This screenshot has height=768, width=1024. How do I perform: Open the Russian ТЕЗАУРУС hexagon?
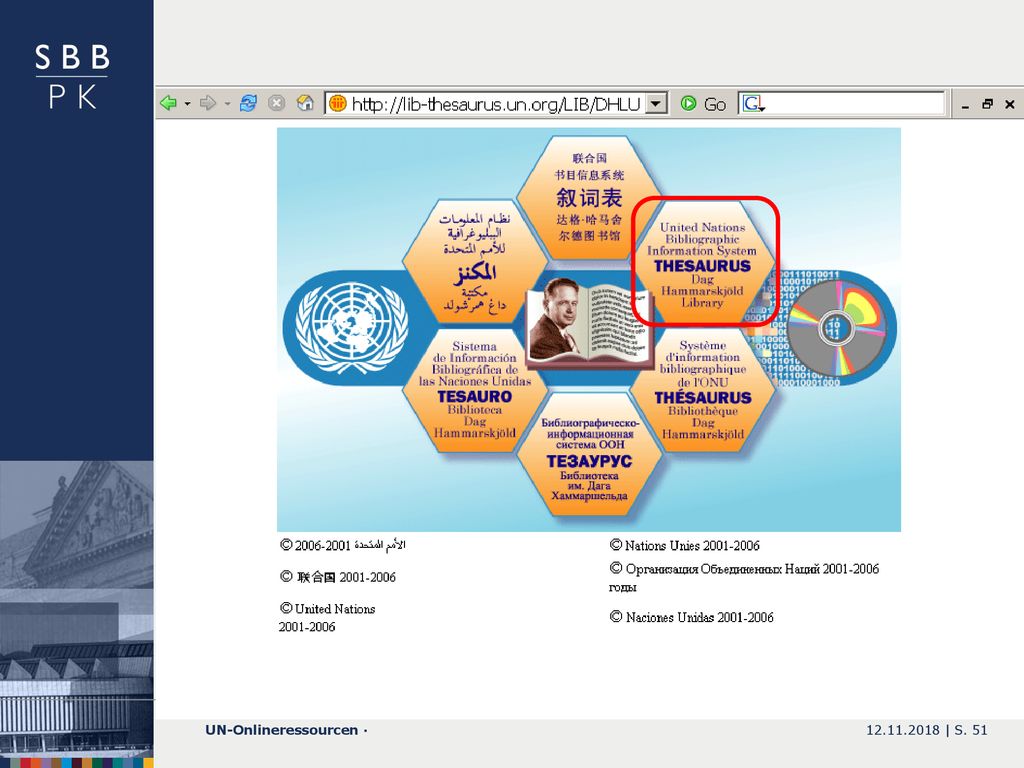tap(589, 455)
